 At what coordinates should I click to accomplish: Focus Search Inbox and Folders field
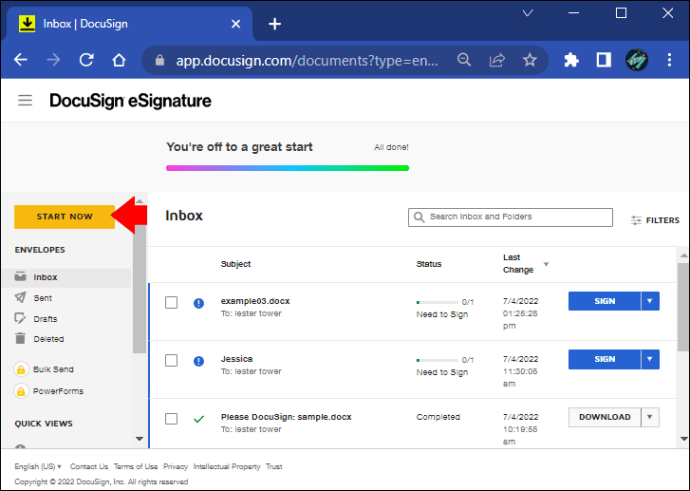click(510, 217)
